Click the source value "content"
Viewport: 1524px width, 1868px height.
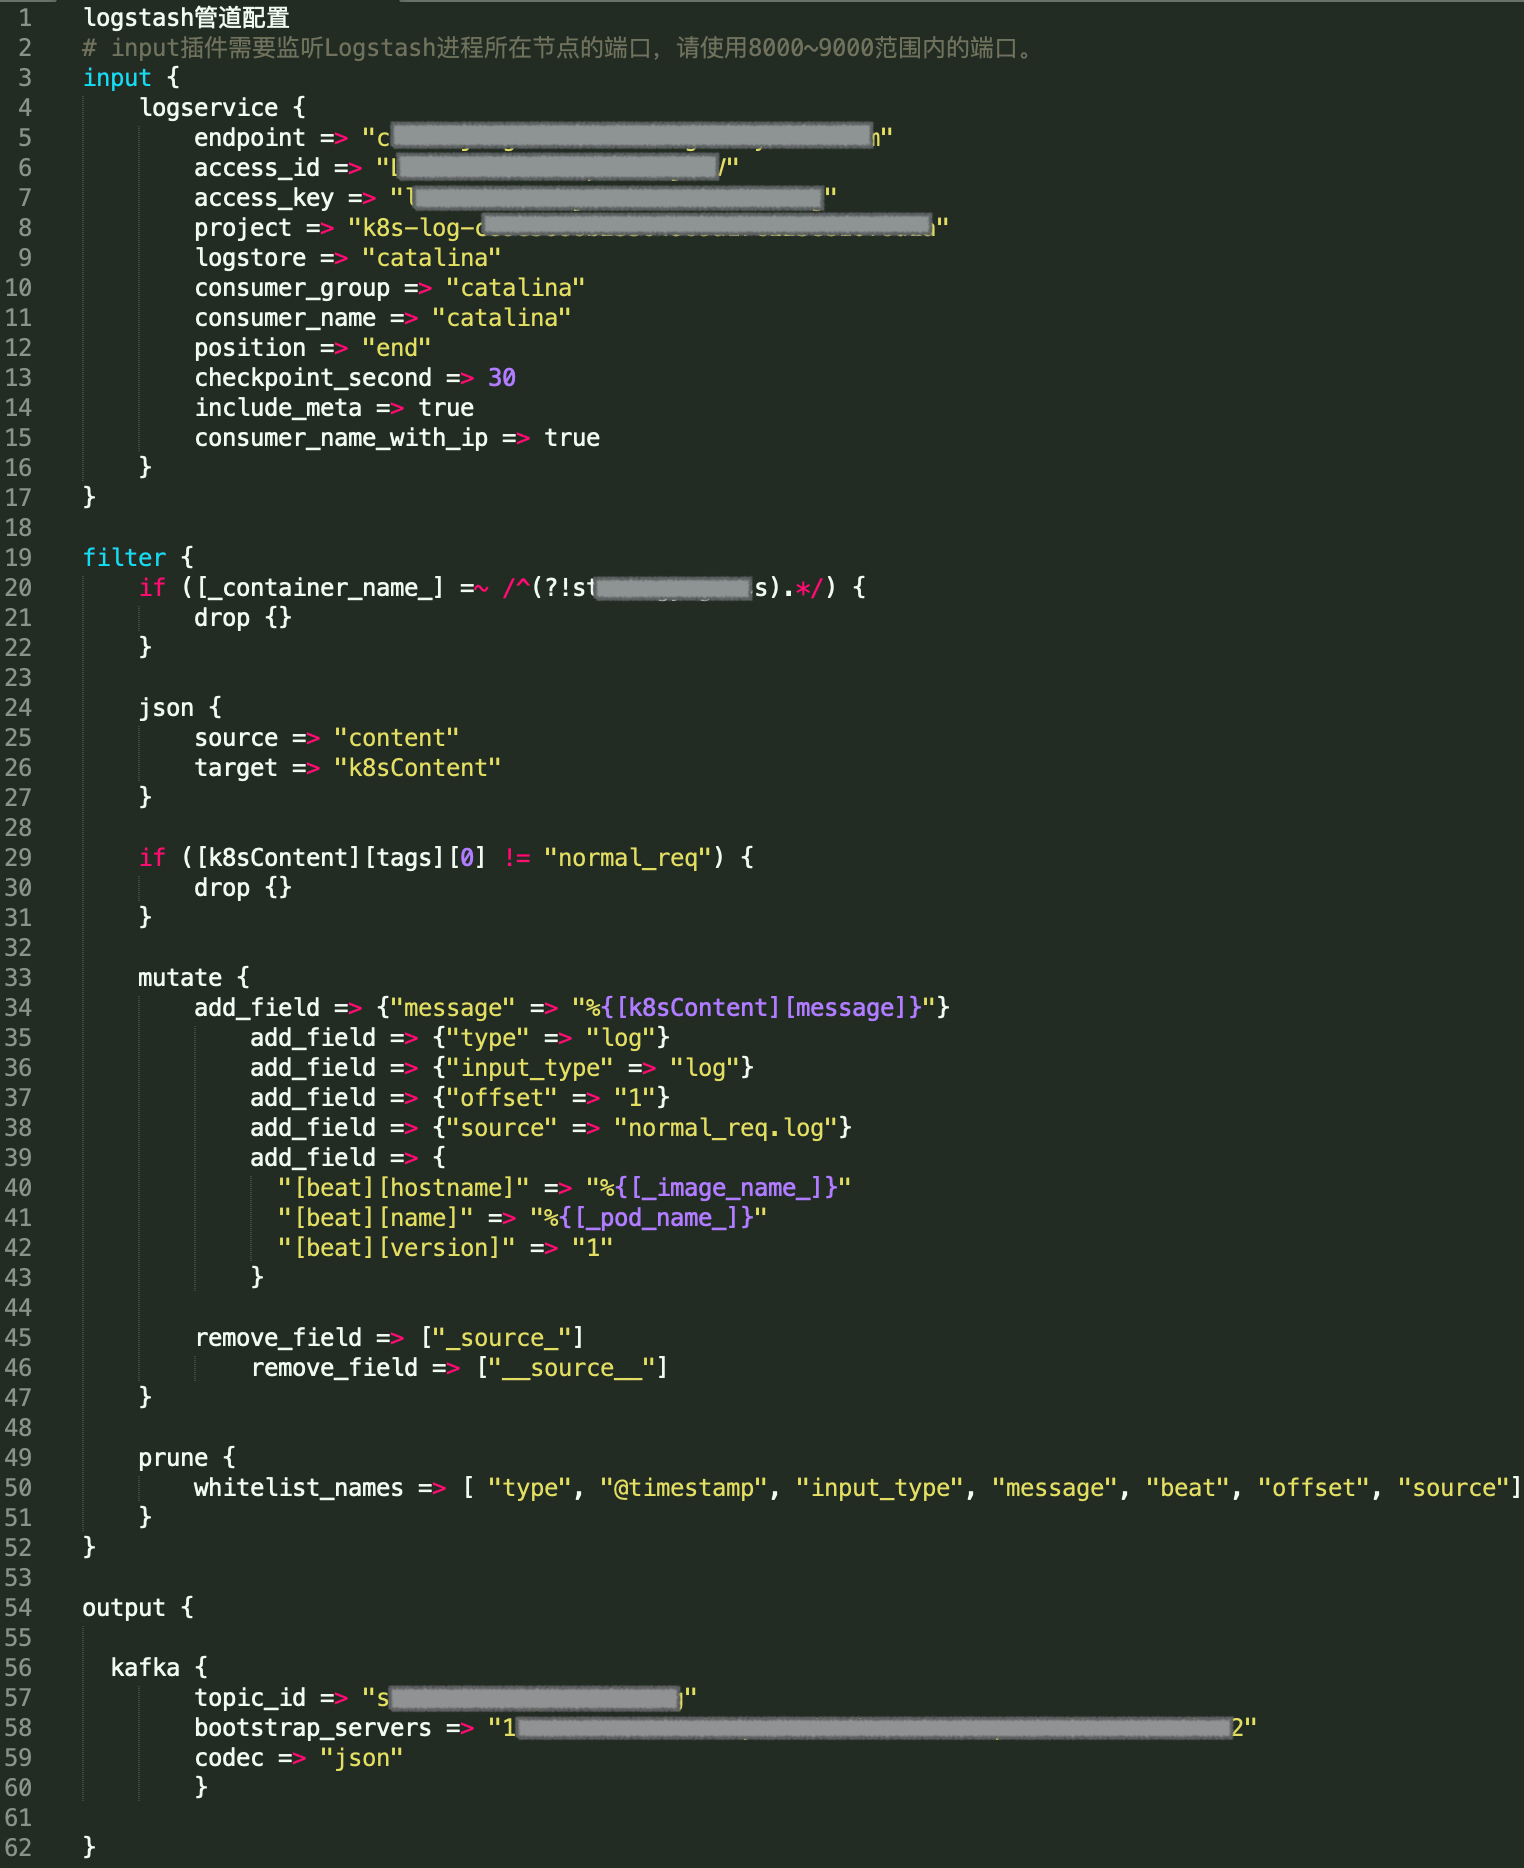pyautogui.click(x=397, y=737)
